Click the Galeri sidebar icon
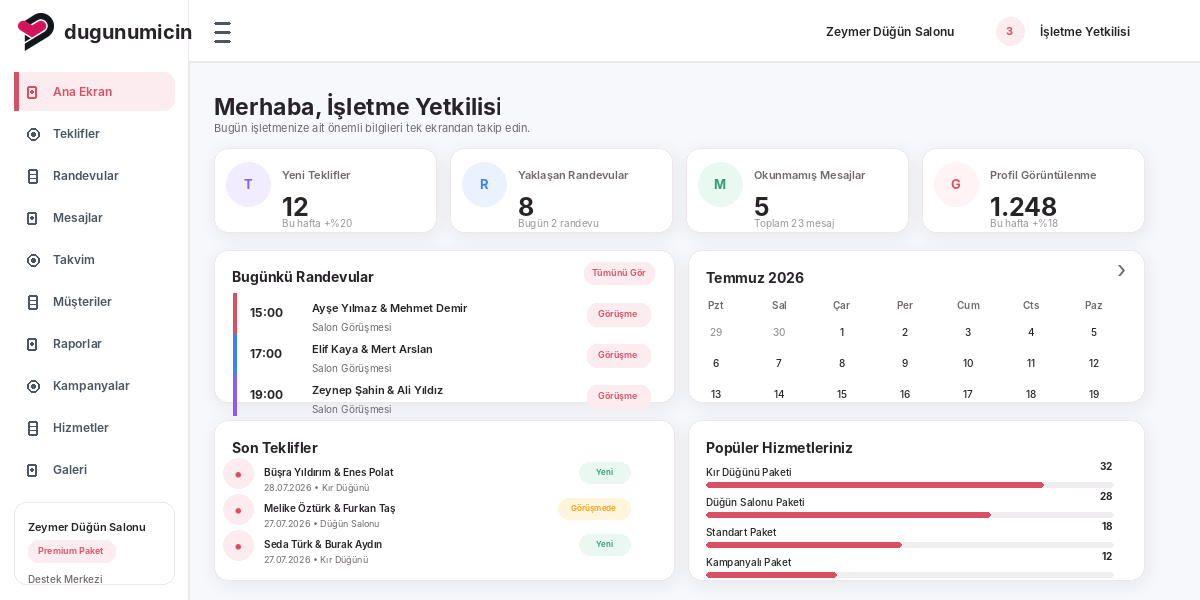Image resolution: width=1200 pixels, height=600 pixels. 33,470
